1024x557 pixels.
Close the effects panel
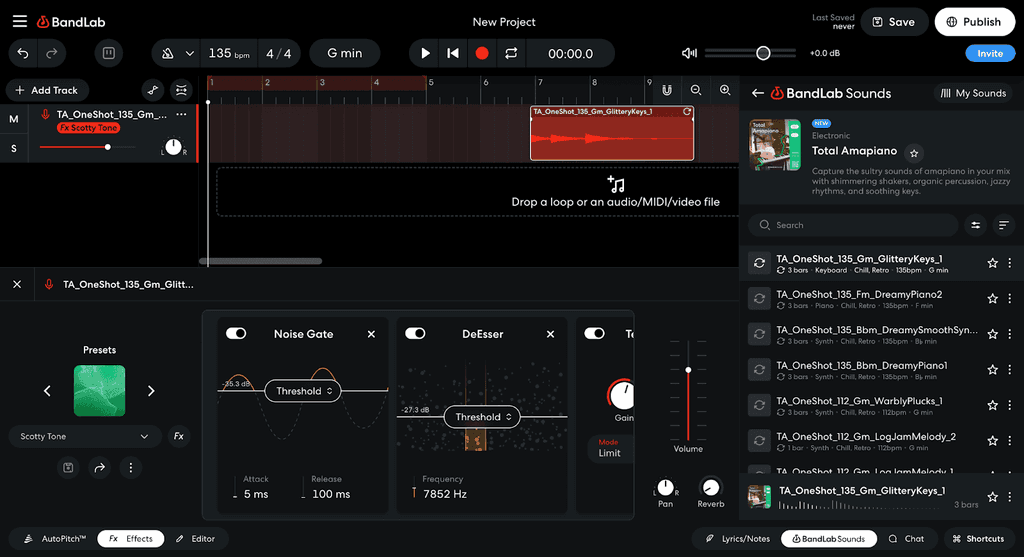pos(17,284)
